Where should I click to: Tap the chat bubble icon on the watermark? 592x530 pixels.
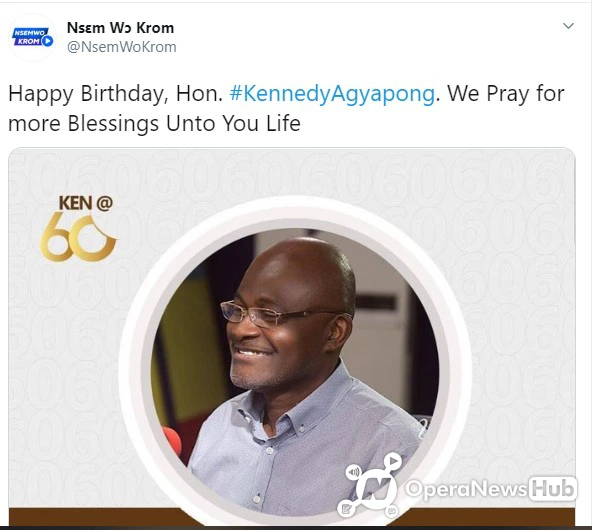pos(392,512)
